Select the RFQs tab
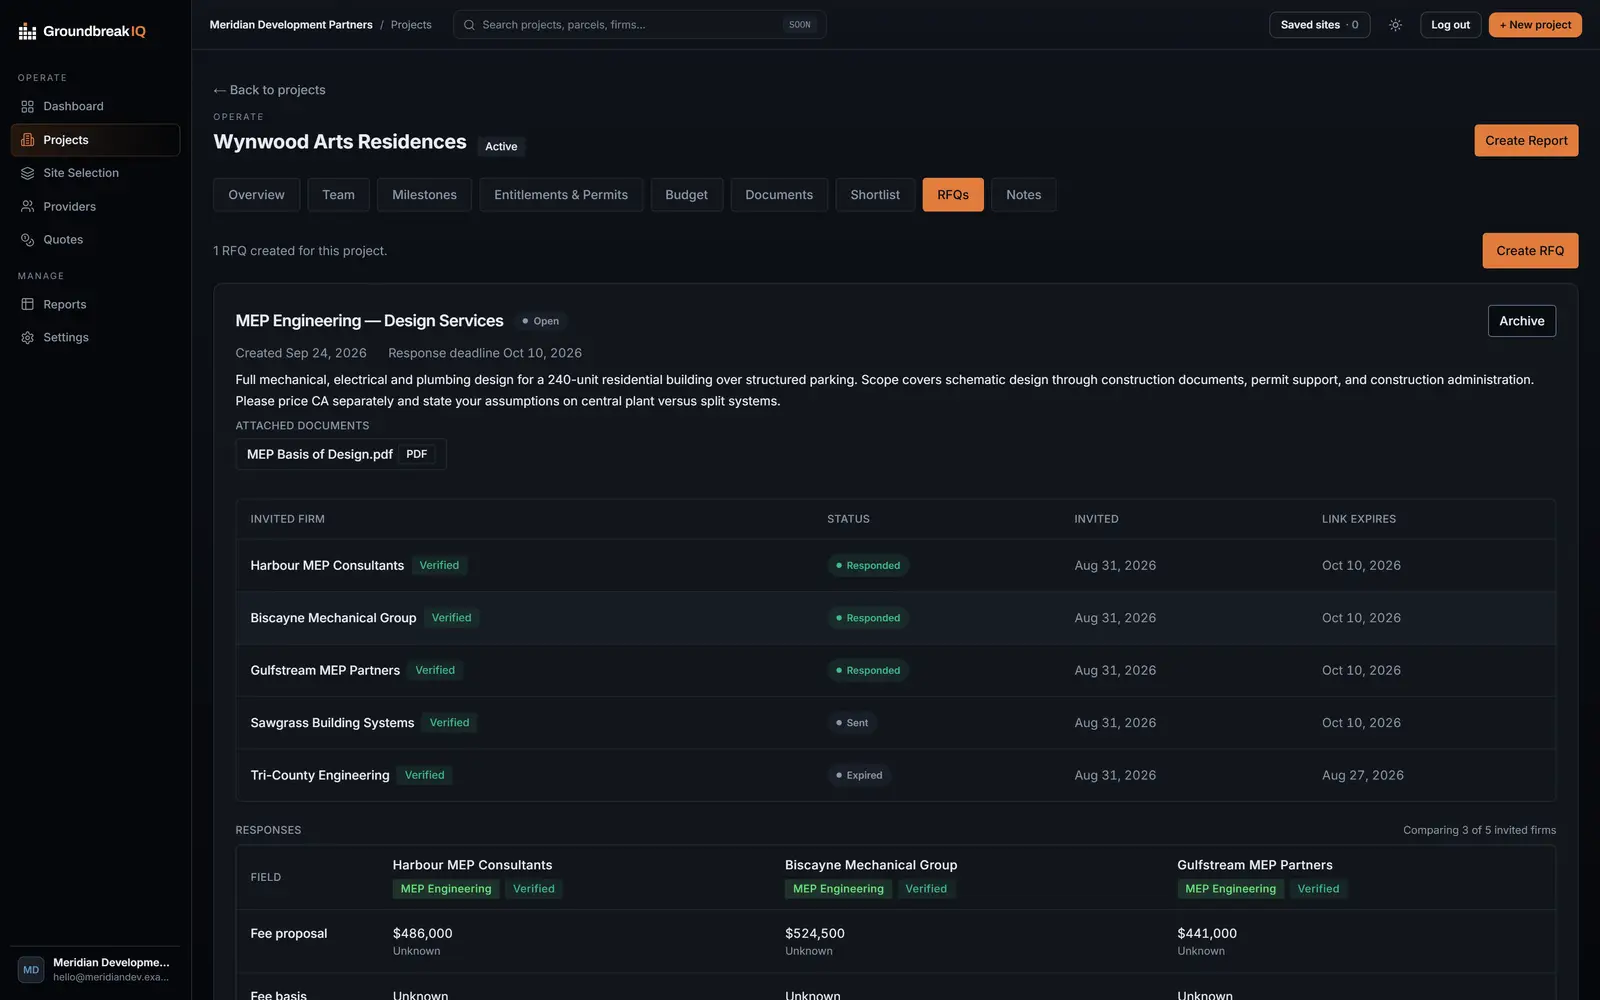The height and width of the screenshot is (1000, 1600). (x=953, y=195)
